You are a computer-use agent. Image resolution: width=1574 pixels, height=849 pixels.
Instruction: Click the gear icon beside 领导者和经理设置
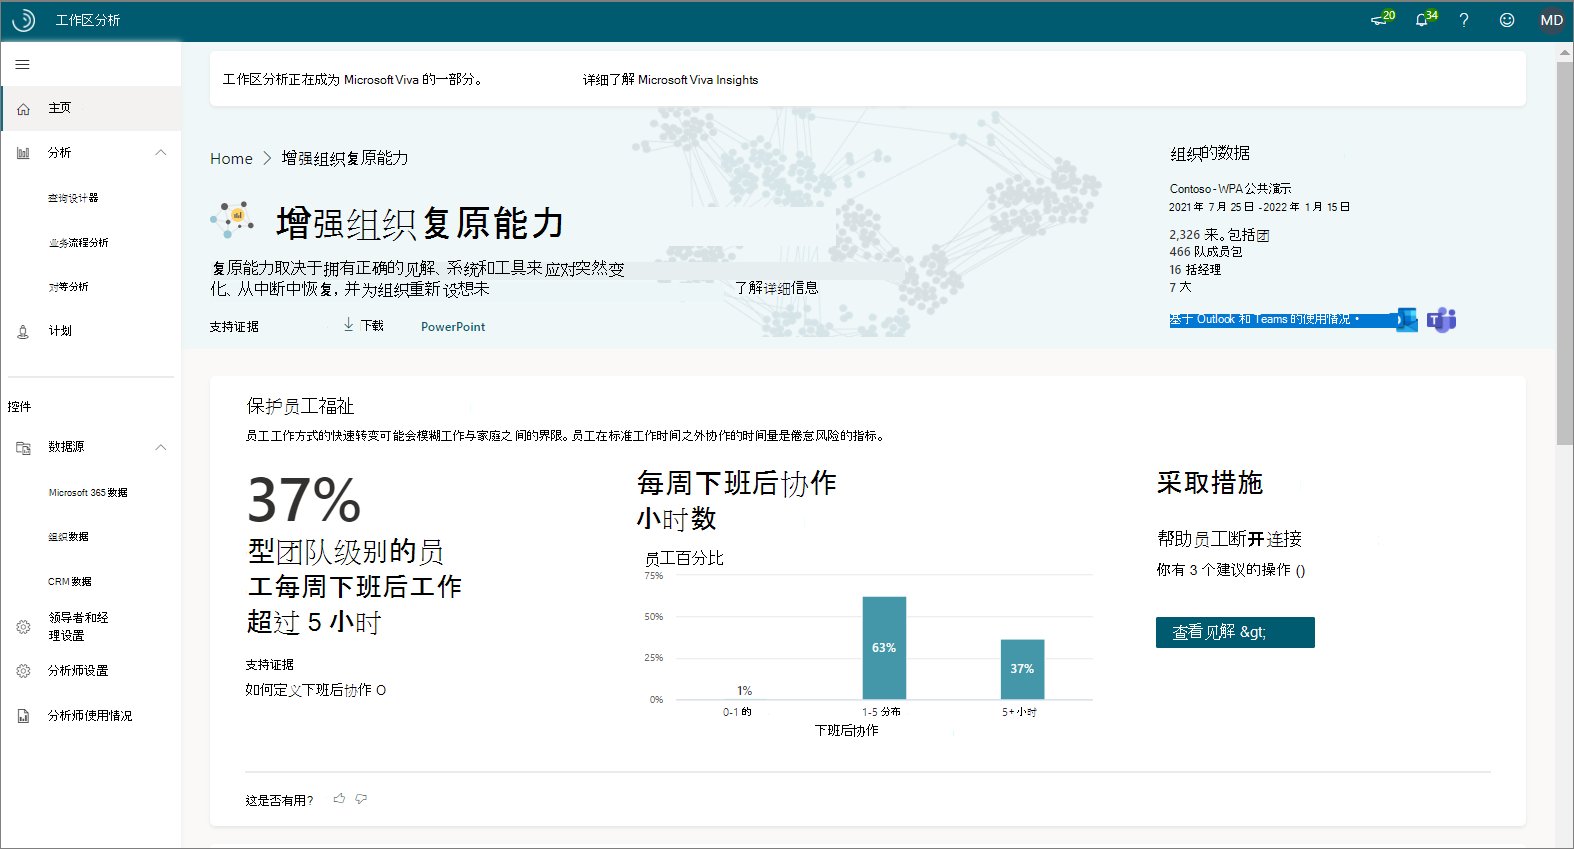tap(23, 627)
